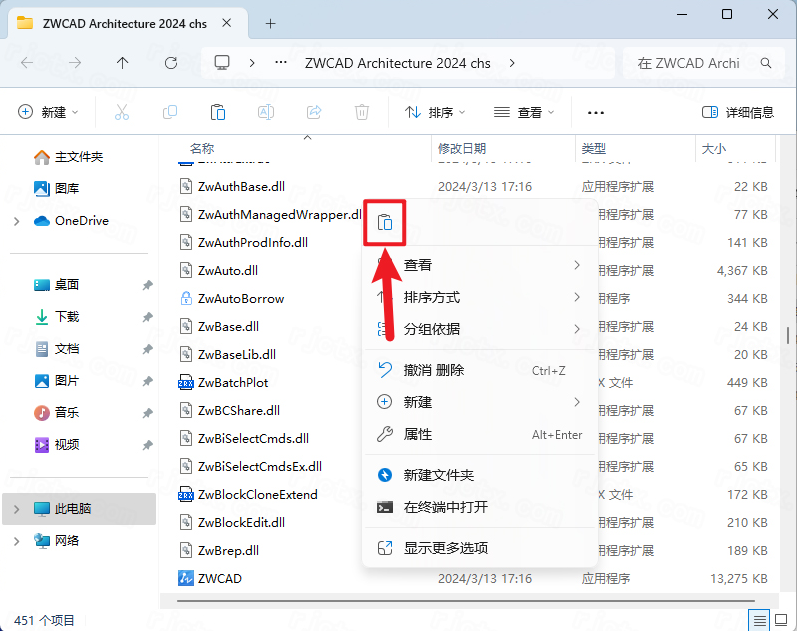Select 属性 from the context menu
This screenshot has height=631, width=797.
[418, 434]
